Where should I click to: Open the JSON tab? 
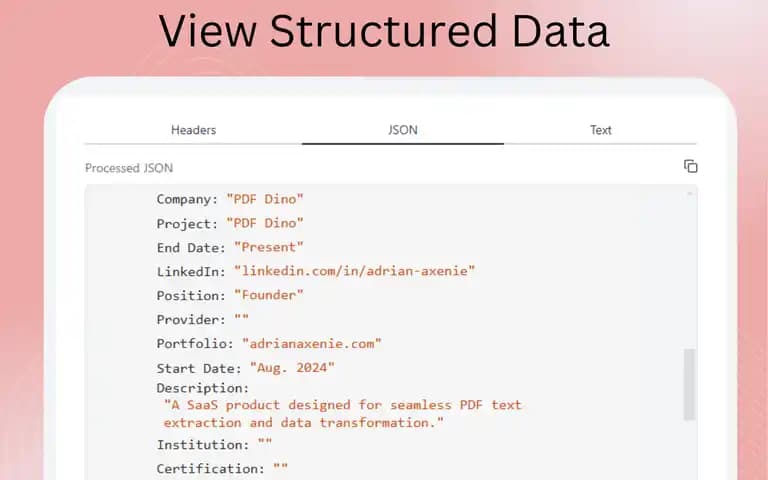[403, 130]
